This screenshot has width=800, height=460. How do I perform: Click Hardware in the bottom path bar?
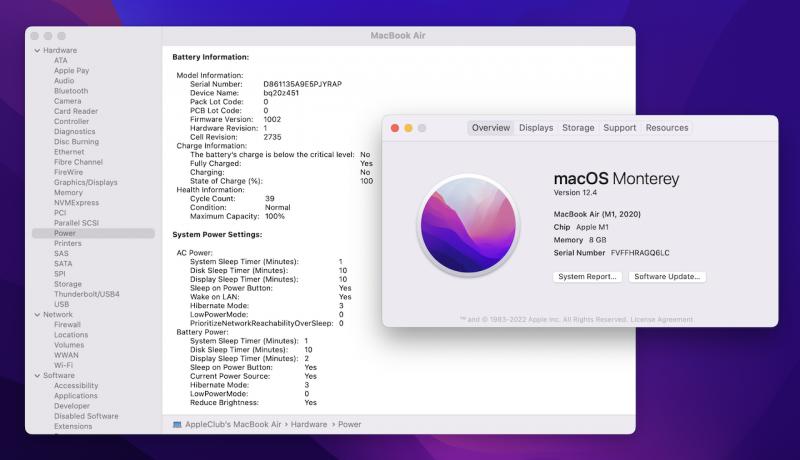coord(309,424)
